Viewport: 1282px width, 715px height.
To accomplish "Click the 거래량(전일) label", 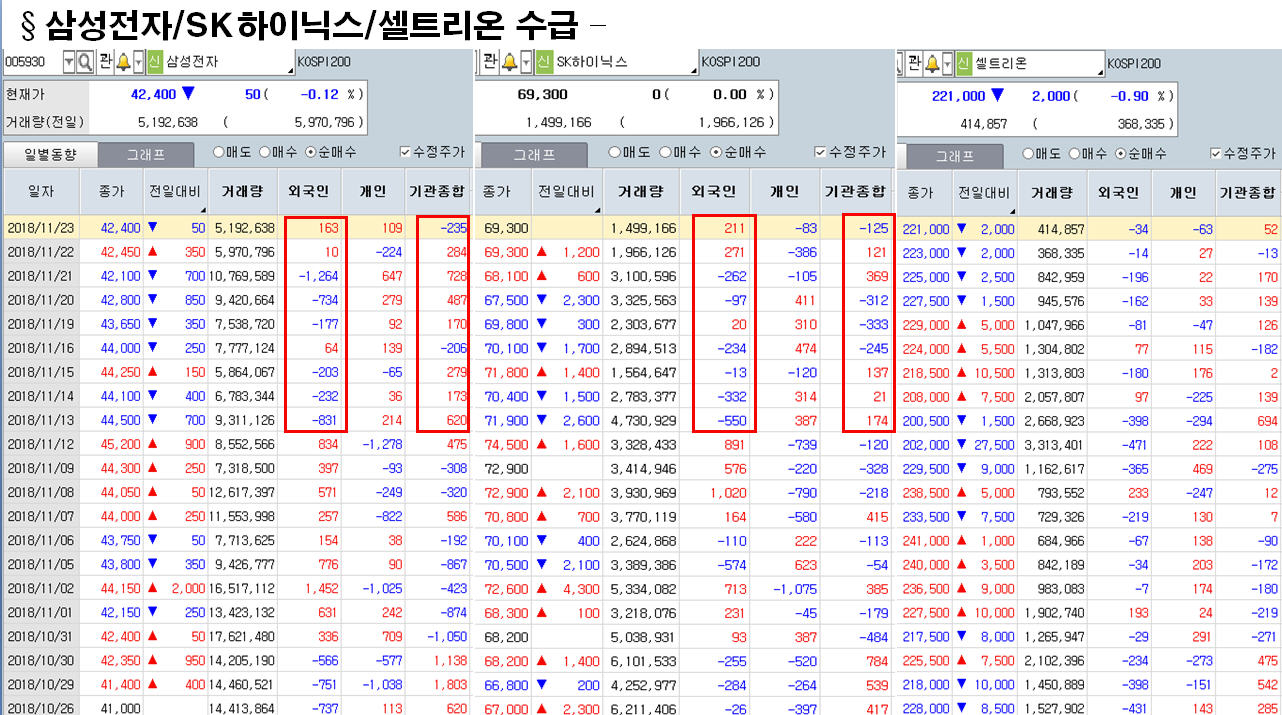I will pos(45,122).
